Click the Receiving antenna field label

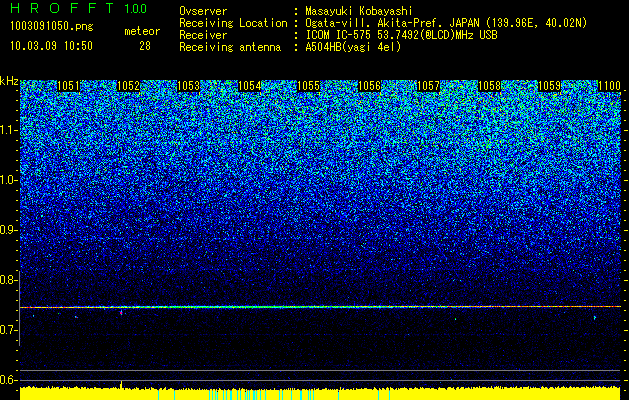pos(230,47)
